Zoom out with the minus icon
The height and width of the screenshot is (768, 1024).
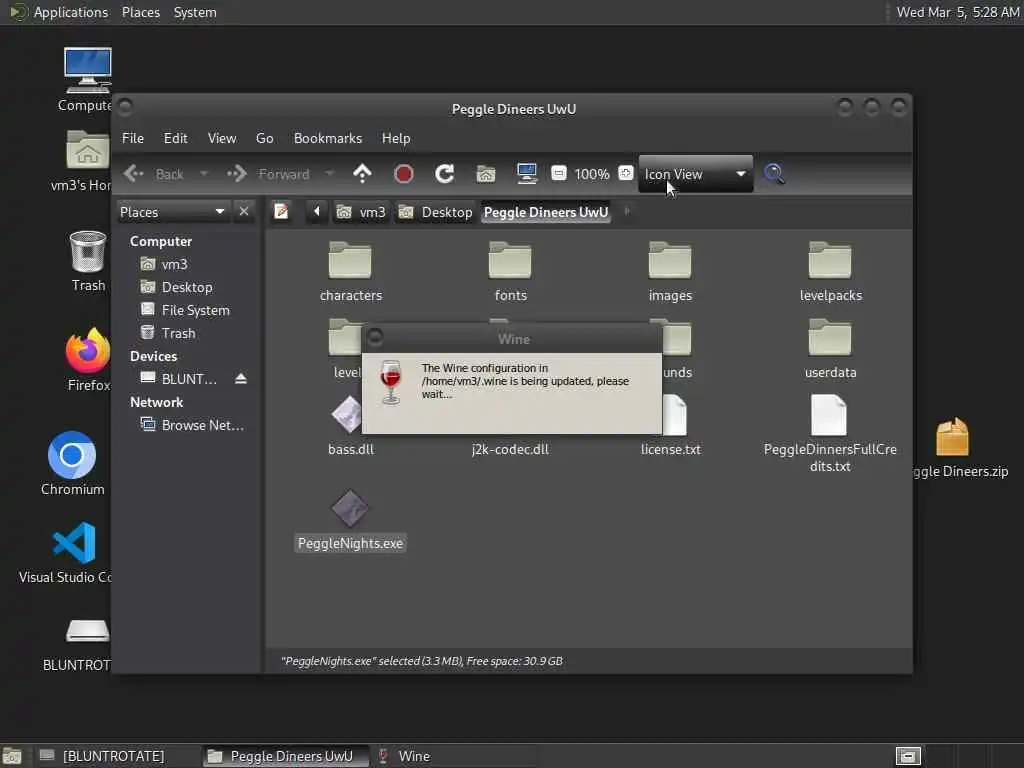pos(558,174)
